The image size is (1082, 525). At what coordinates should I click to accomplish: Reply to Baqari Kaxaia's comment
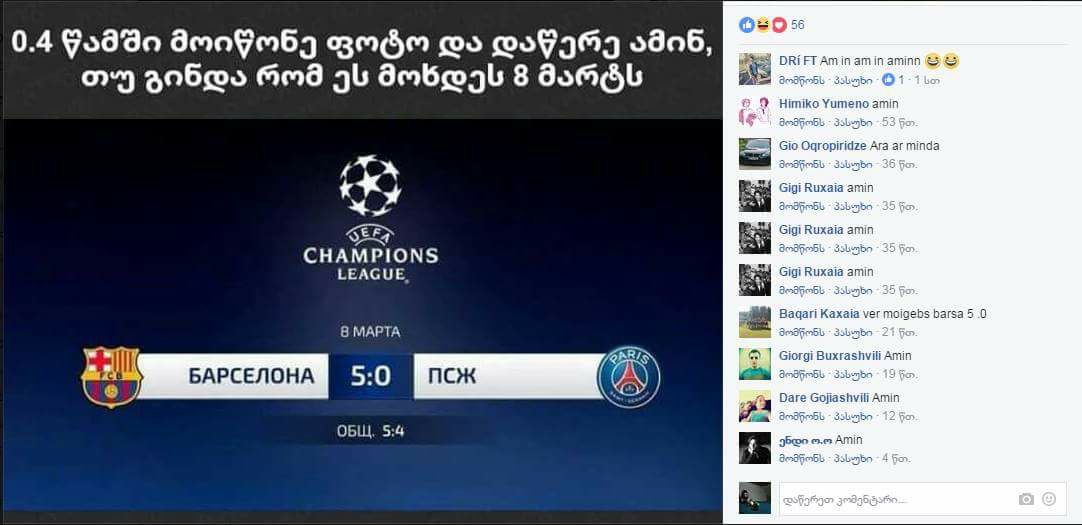[853, 333]
